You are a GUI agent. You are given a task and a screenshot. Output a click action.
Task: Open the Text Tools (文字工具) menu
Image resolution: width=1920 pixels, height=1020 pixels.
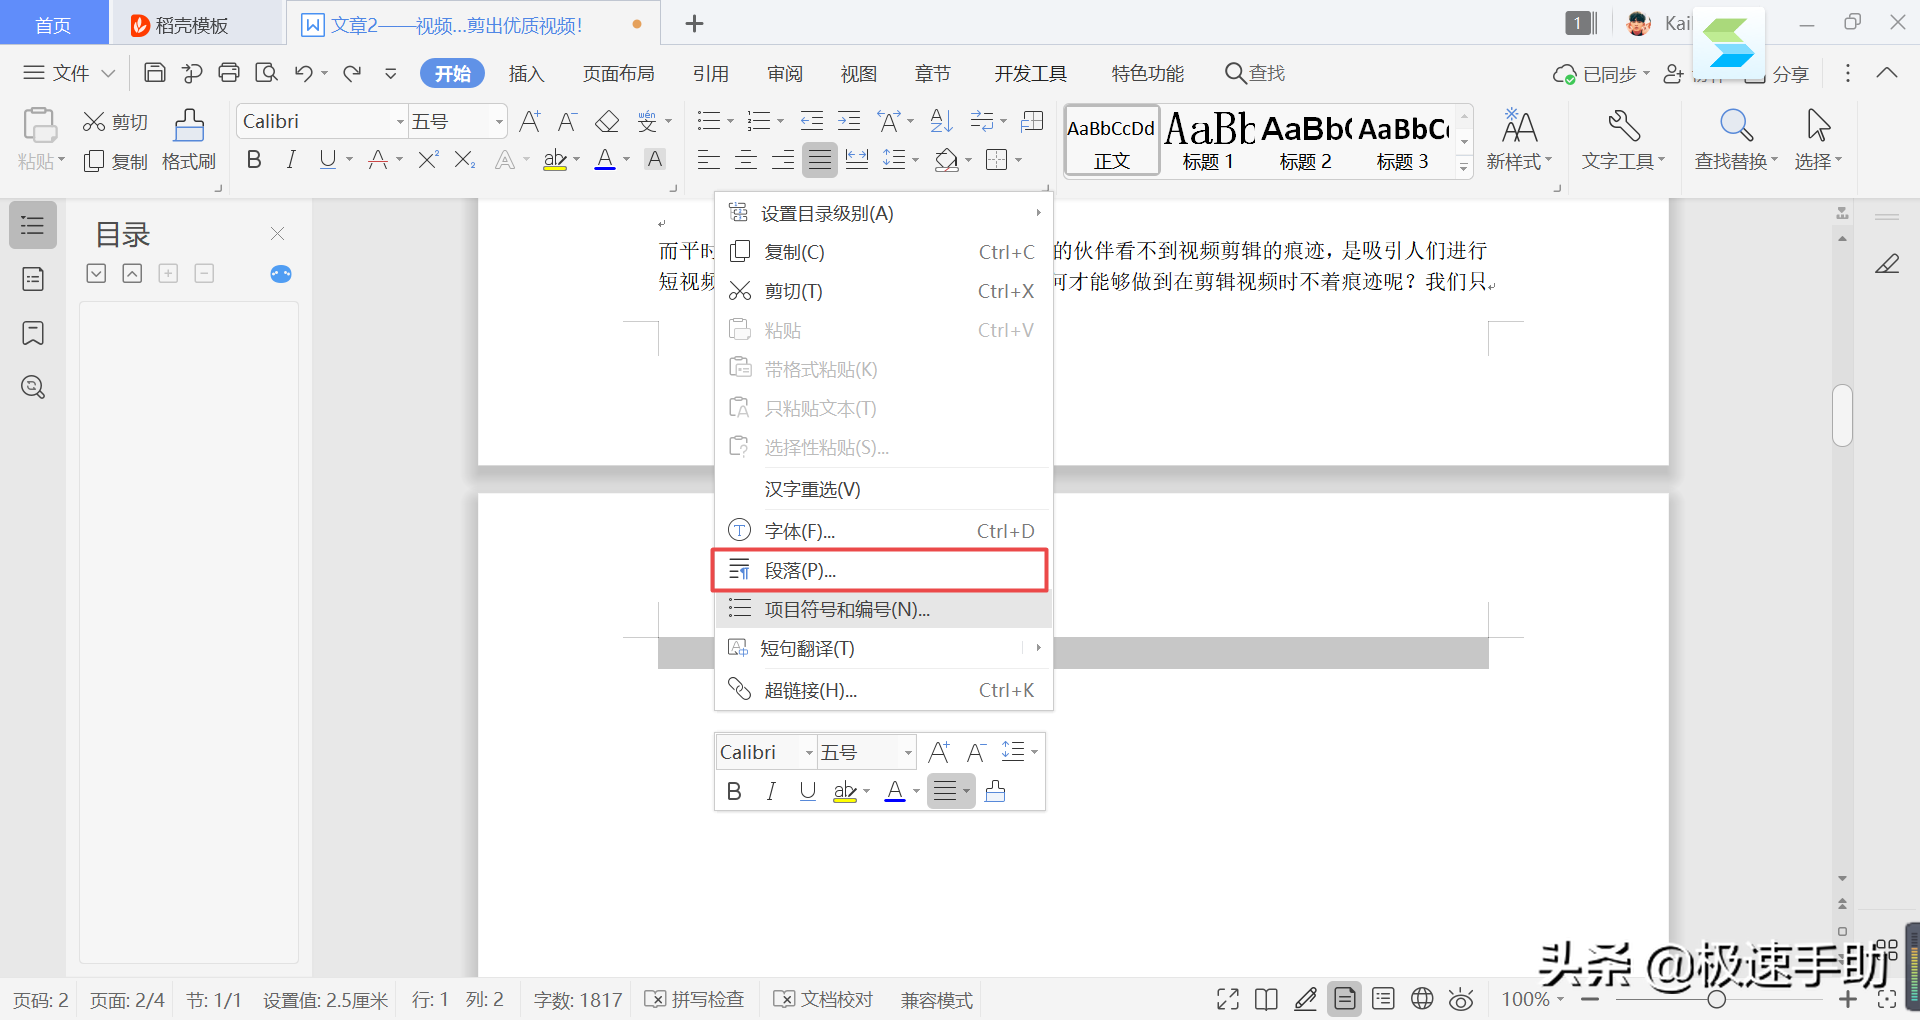(x=1624, y=140)
